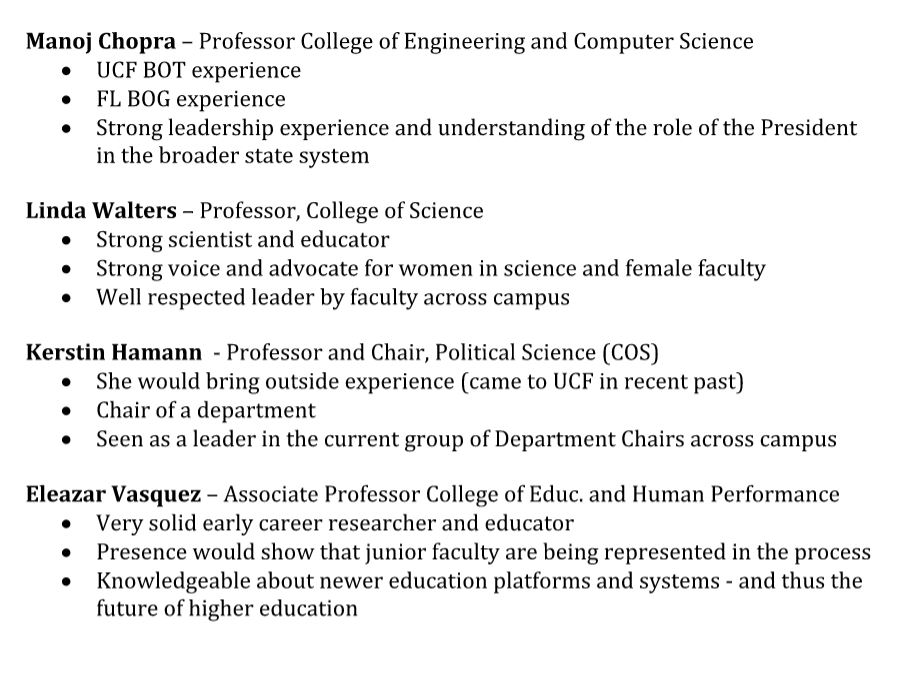Click 'future of higher education' line
Image resolution: width=917 pixels, height=678 pixels.
coord(226,608)
